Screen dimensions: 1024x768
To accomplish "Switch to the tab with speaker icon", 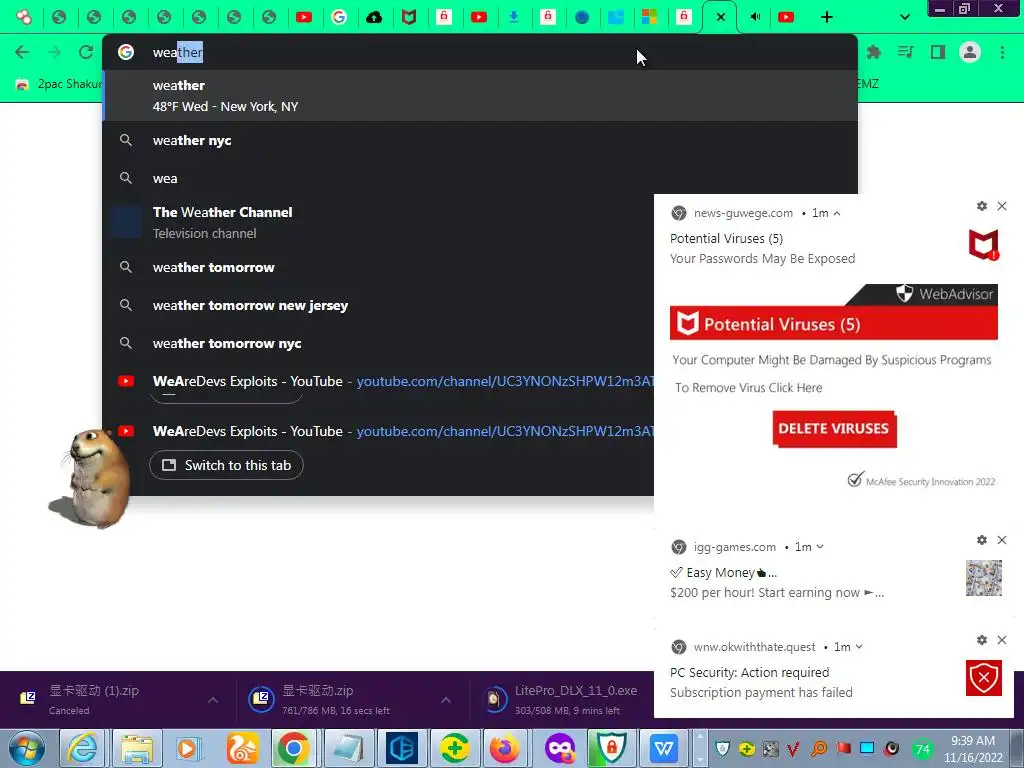I will coord(756,17).
